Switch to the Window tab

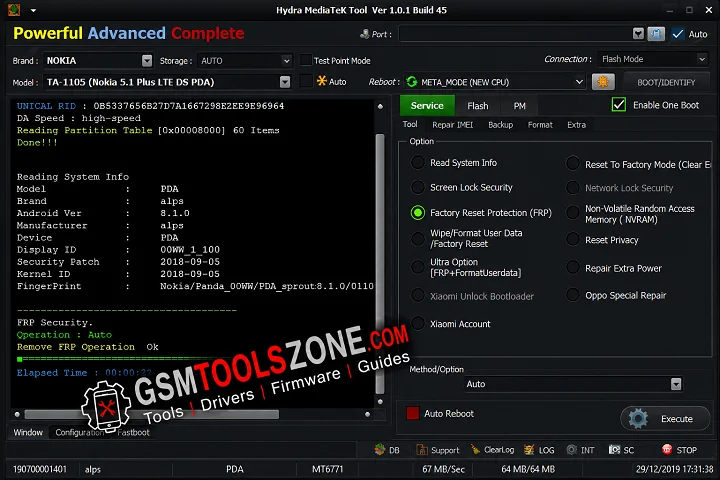[x=28, y=433]
